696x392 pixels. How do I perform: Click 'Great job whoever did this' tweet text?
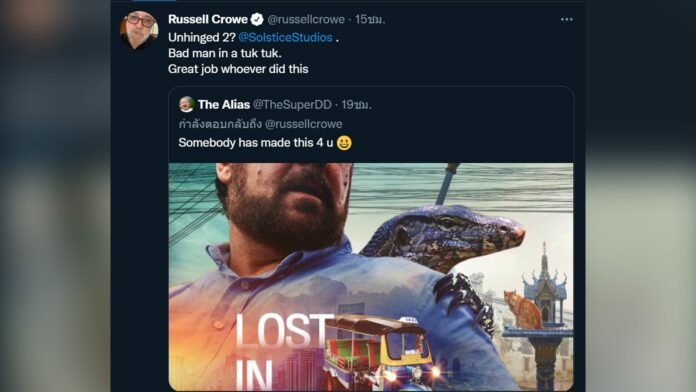click(238, 69)
